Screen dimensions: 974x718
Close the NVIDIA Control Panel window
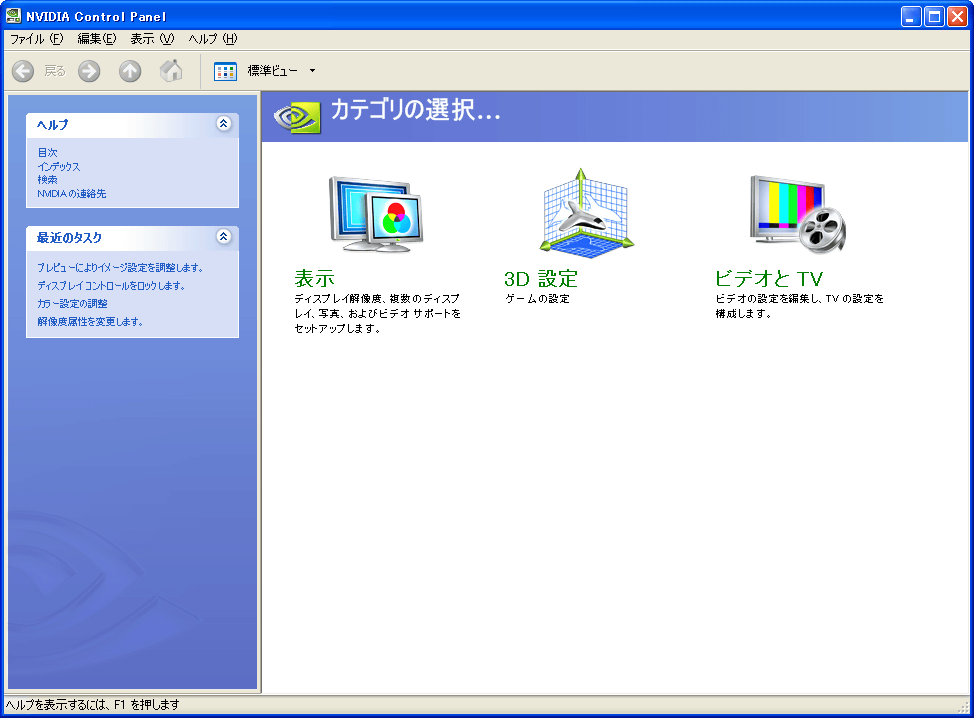coord(957,16)
